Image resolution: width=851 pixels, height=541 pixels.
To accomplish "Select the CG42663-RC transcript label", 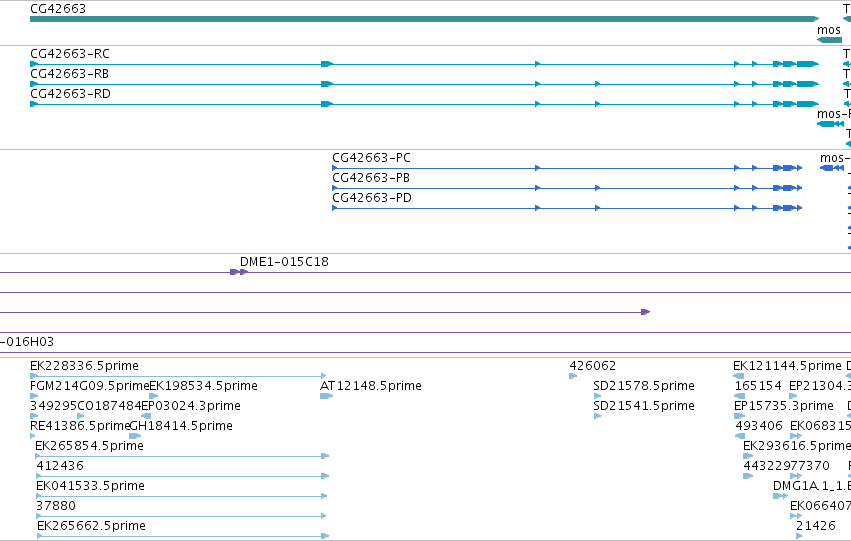I will point(70,54).
